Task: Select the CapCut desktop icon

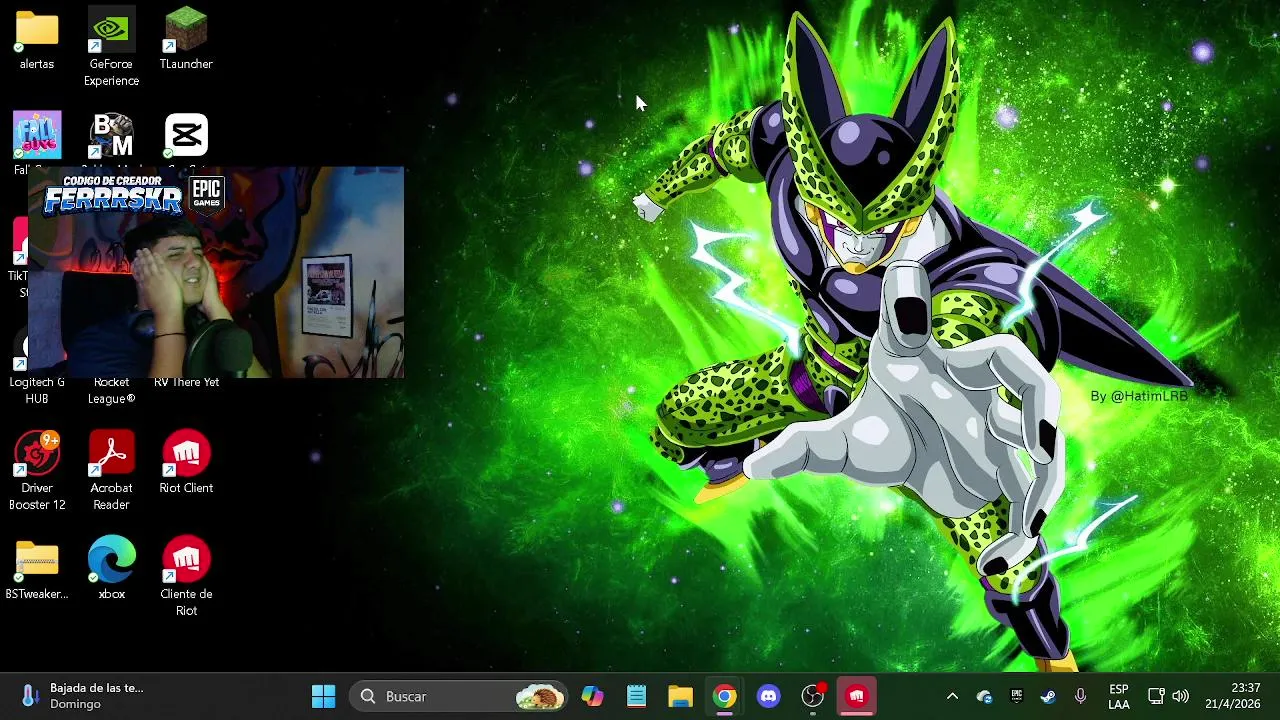Action: [x=186, y=136]
